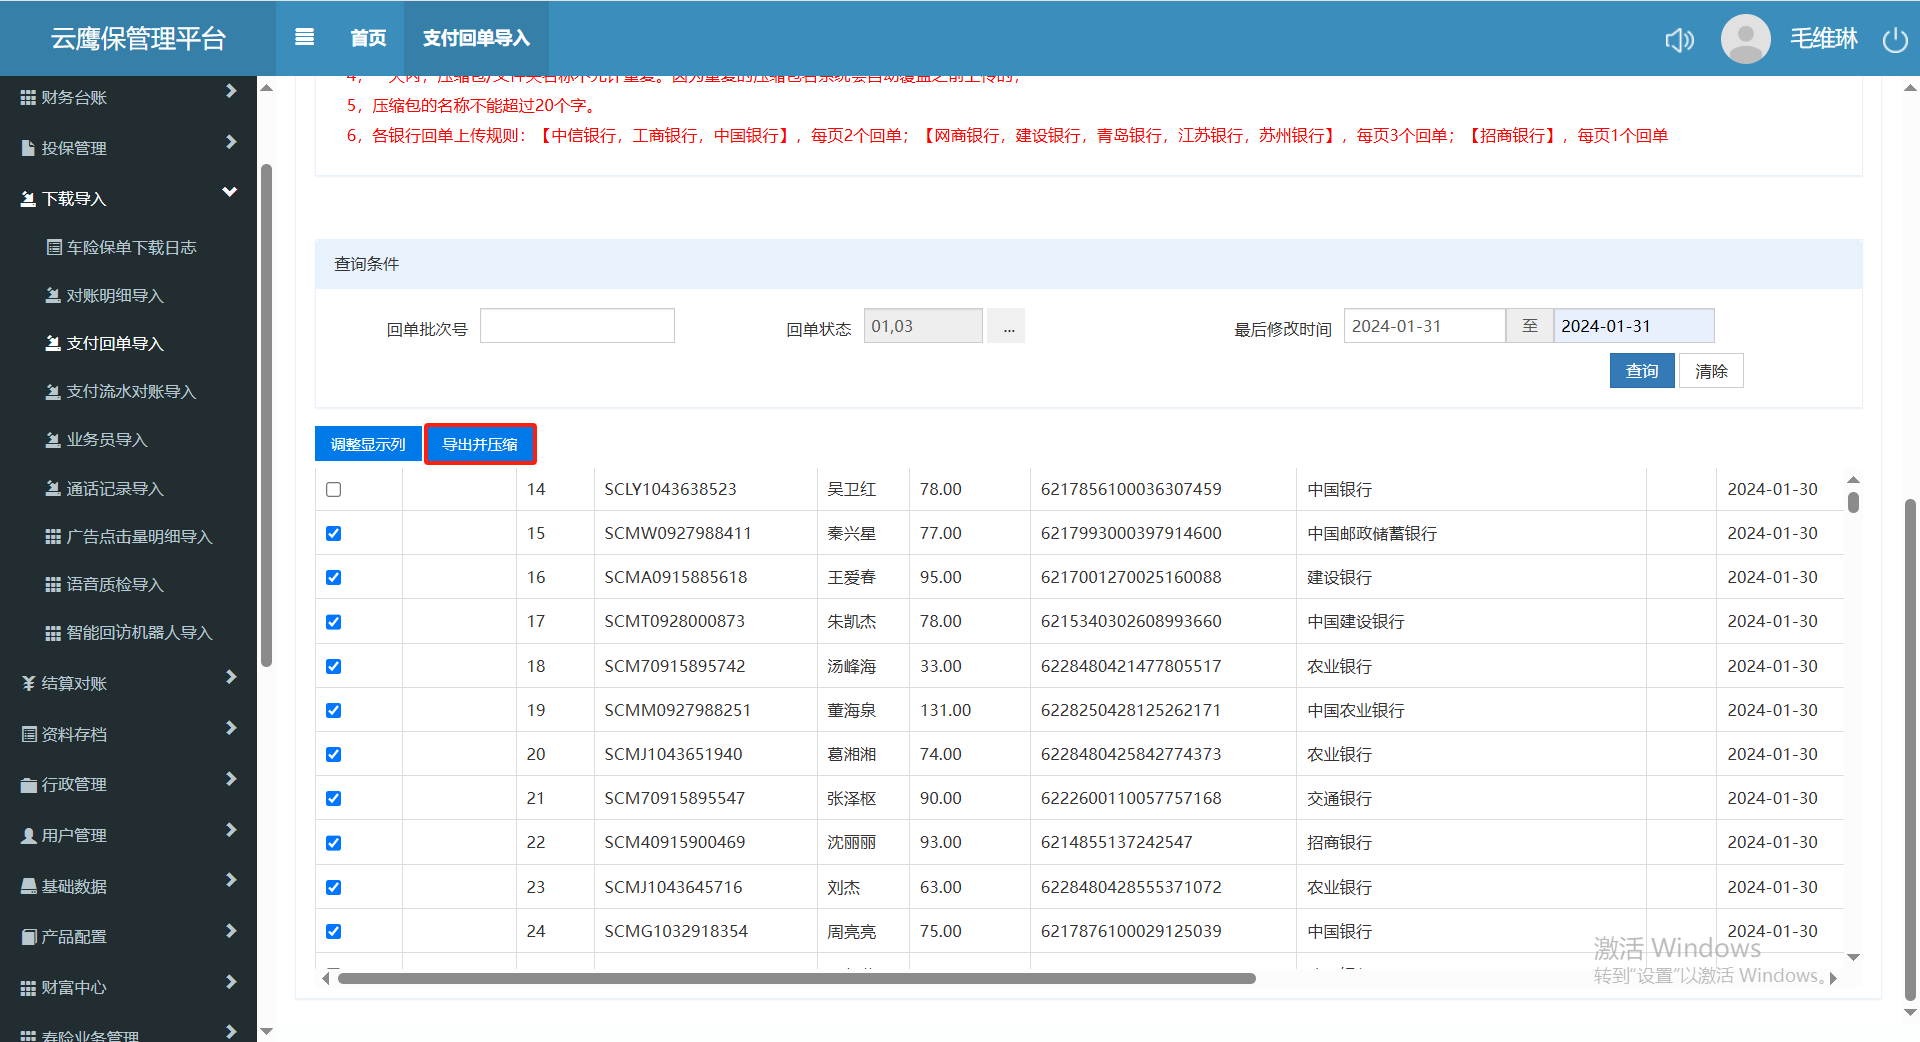Open 对账明细导入 in the sidebar

[114, 296]
